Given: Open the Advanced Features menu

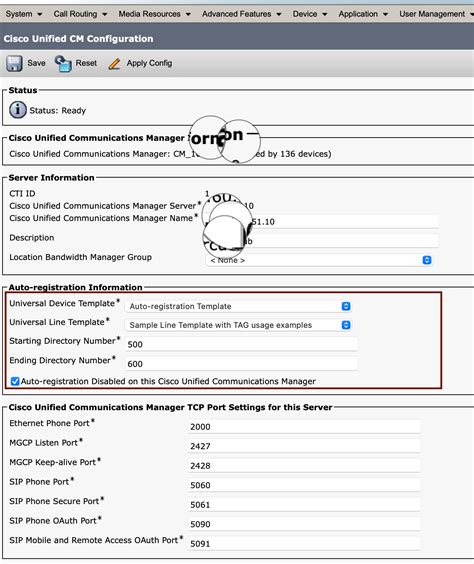Looking at the screenshot, I should [x=241, y=14].
